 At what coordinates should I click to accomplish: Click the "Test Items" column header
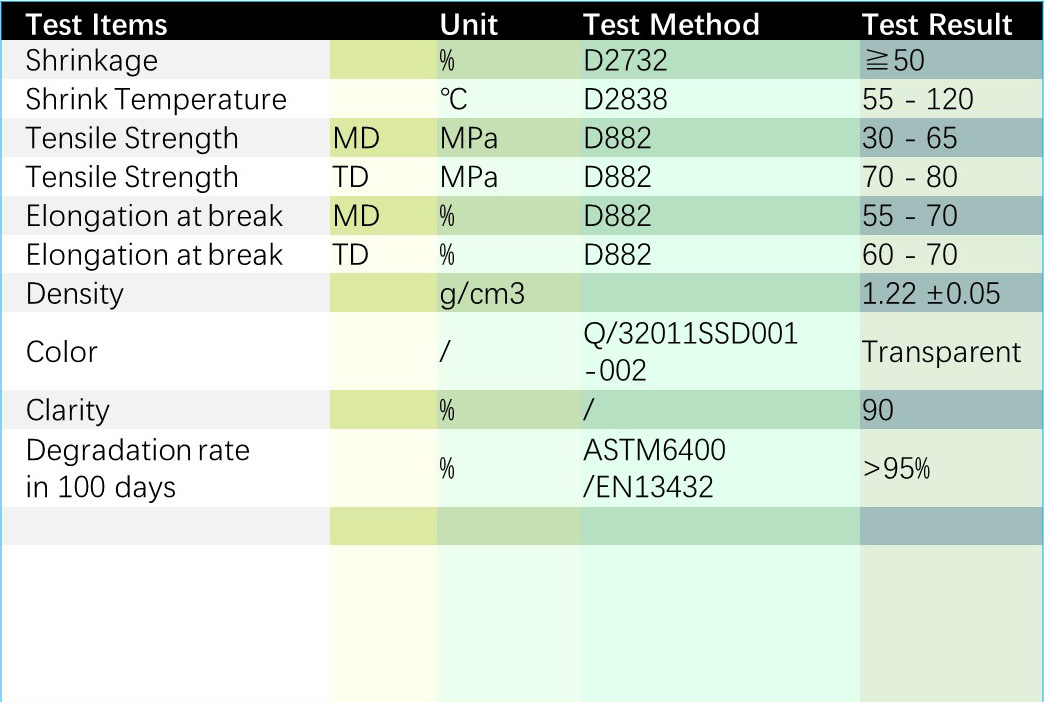(97, 24)
